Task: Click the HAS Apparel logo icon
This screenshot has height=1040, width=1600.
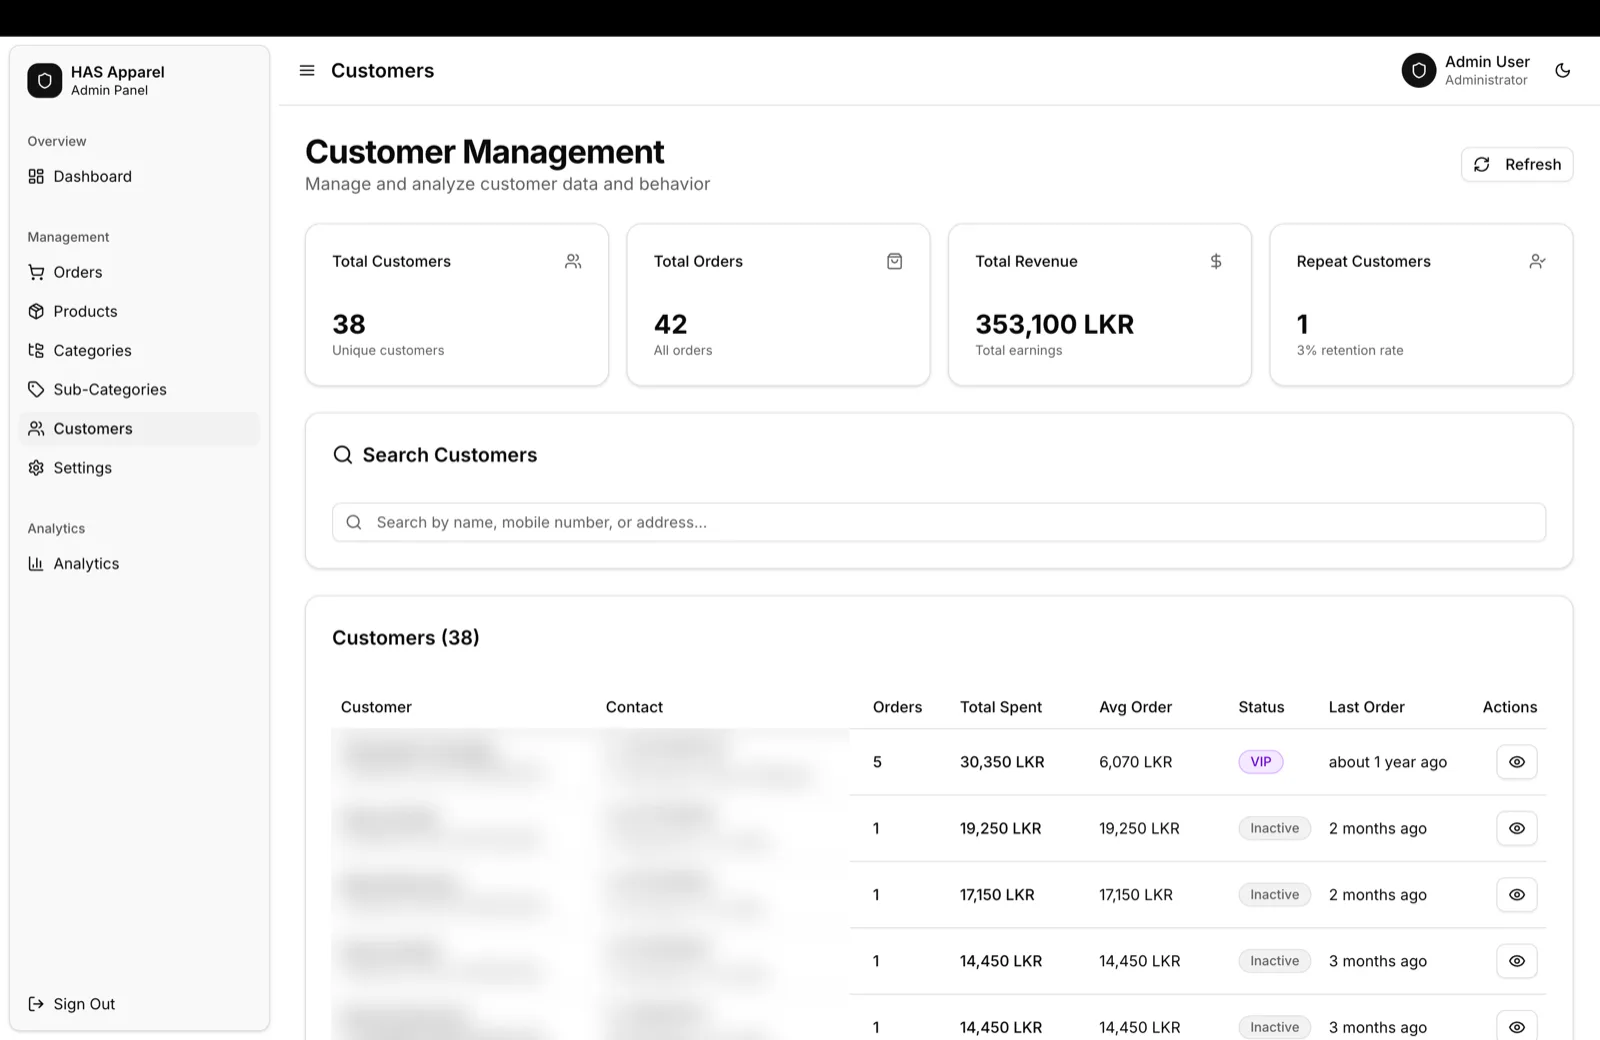Action: (x=45, y=80)
